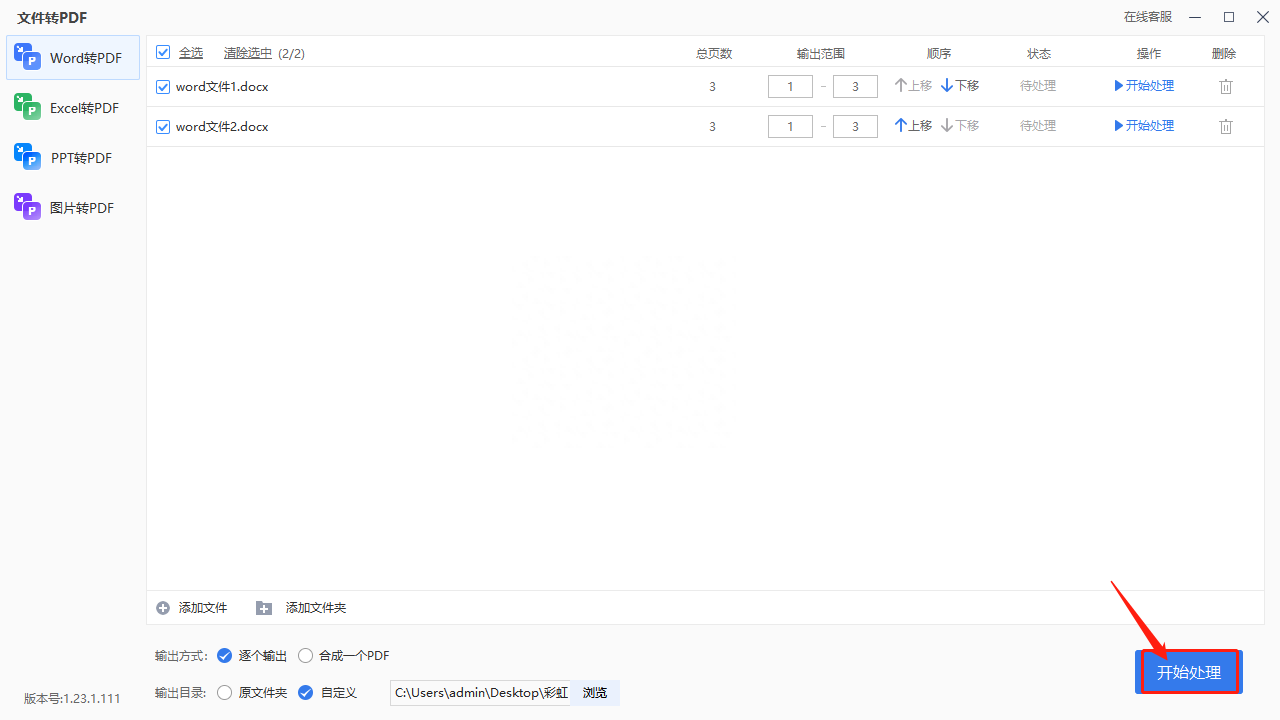Click the output path text field
This screenshot has height=720, width=1280.
click(480, 692)
